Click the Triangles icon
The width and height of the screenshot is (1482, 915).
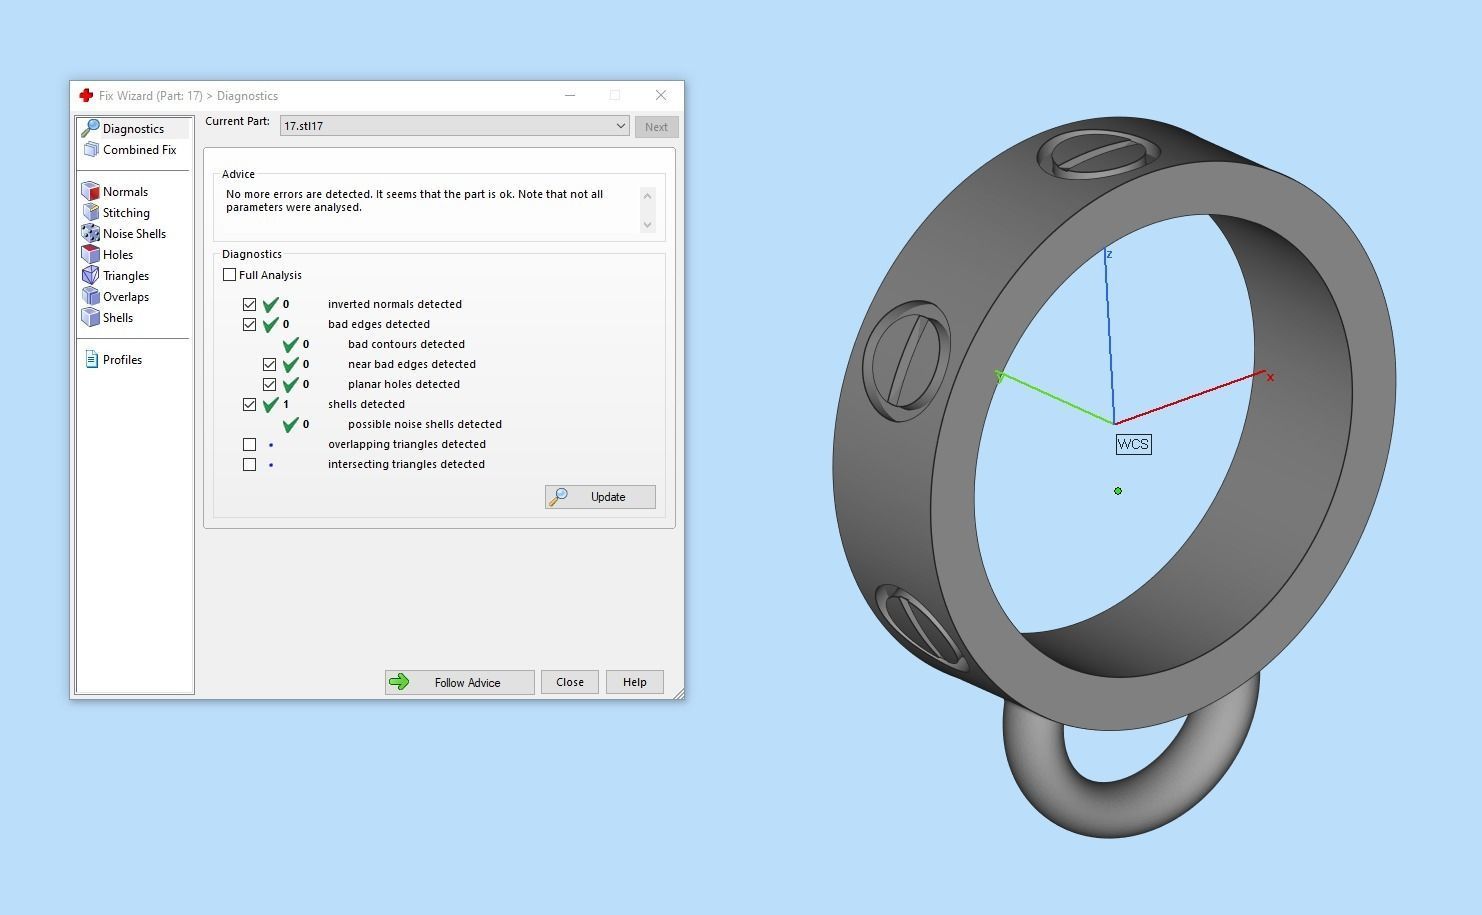[90, 275]
